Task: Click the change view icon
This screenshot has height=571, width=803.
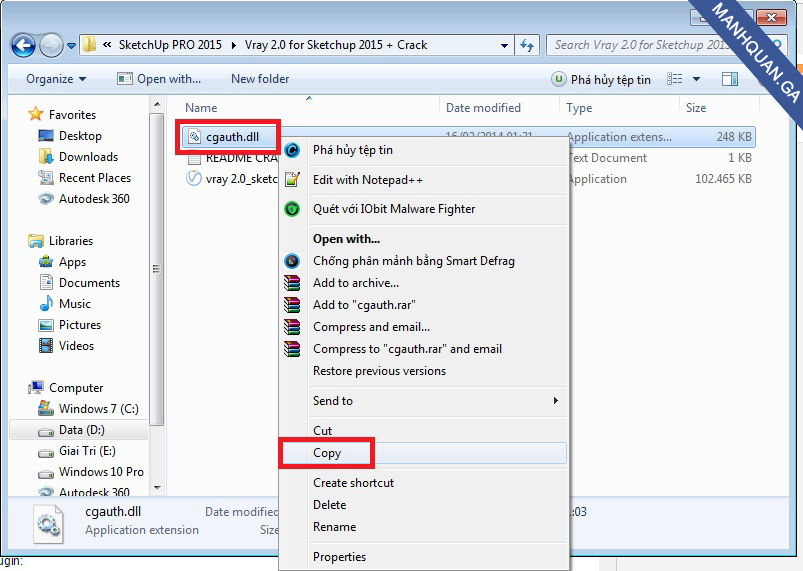Action: [x=674, y=79]
